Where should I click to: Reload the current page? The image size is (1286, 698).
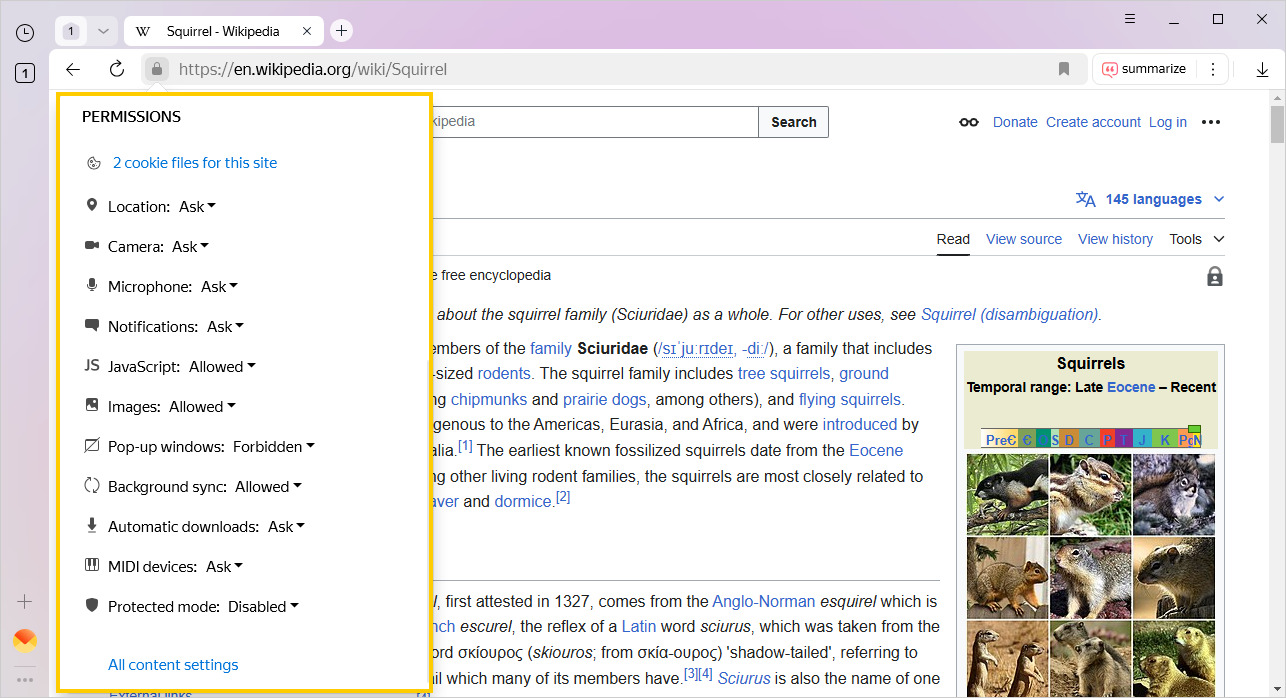point(116,69)
